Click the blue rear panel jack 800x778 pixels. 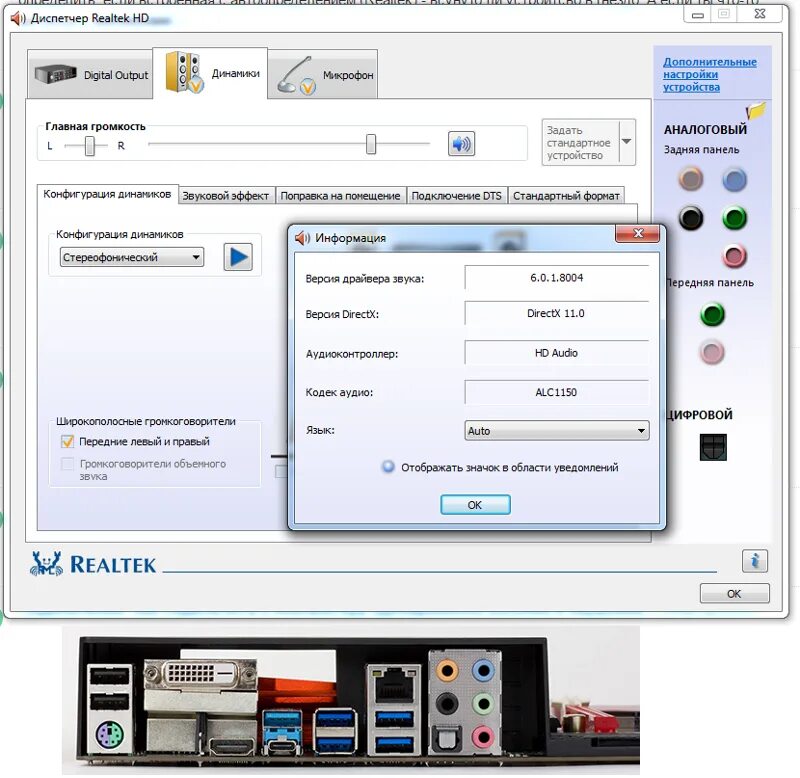(x=734, y=180)
